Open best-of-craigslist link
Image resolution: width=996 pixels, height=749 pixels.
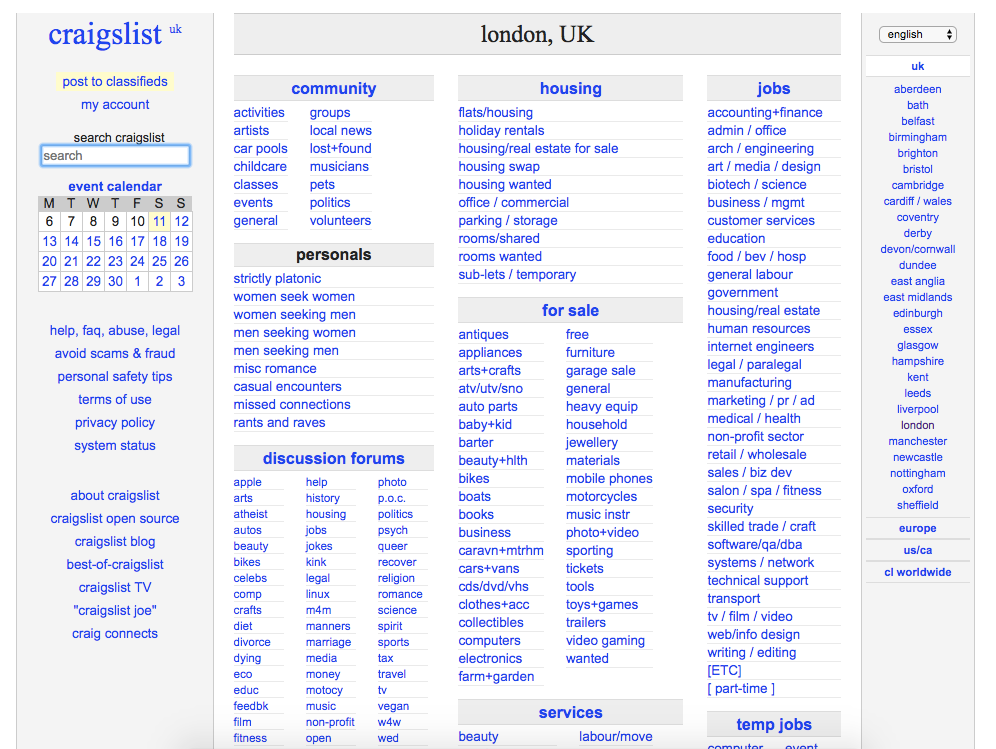click(x=115, y=564)
